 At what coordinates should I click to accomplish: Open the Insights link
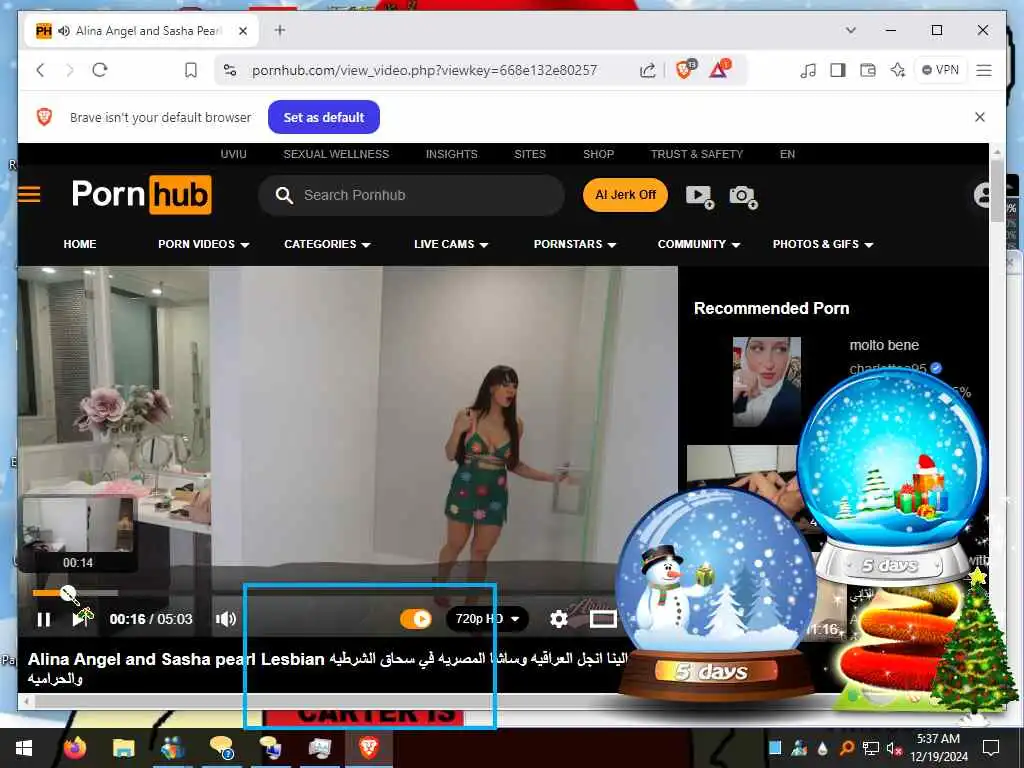451,154
